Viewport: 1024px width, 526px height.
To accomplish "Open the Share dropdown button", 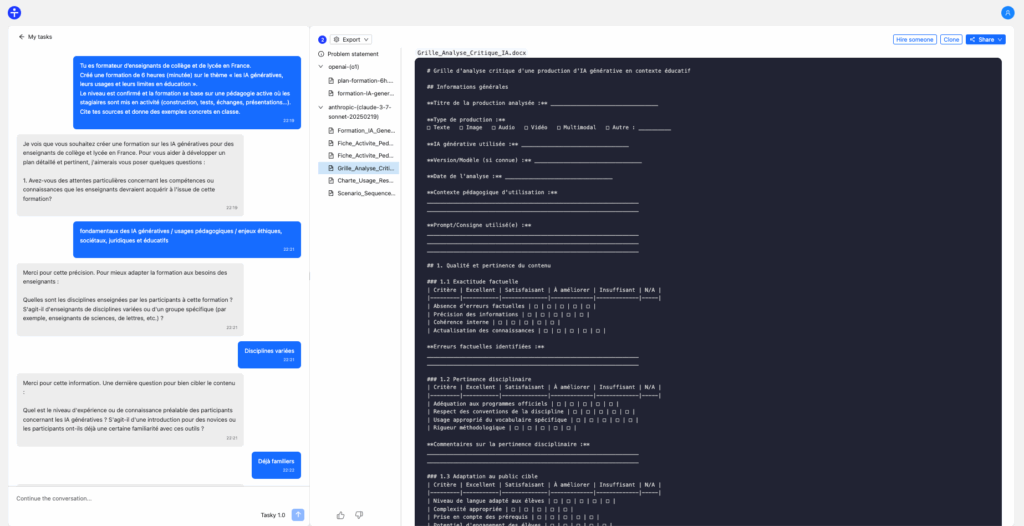I will (985, 39).
